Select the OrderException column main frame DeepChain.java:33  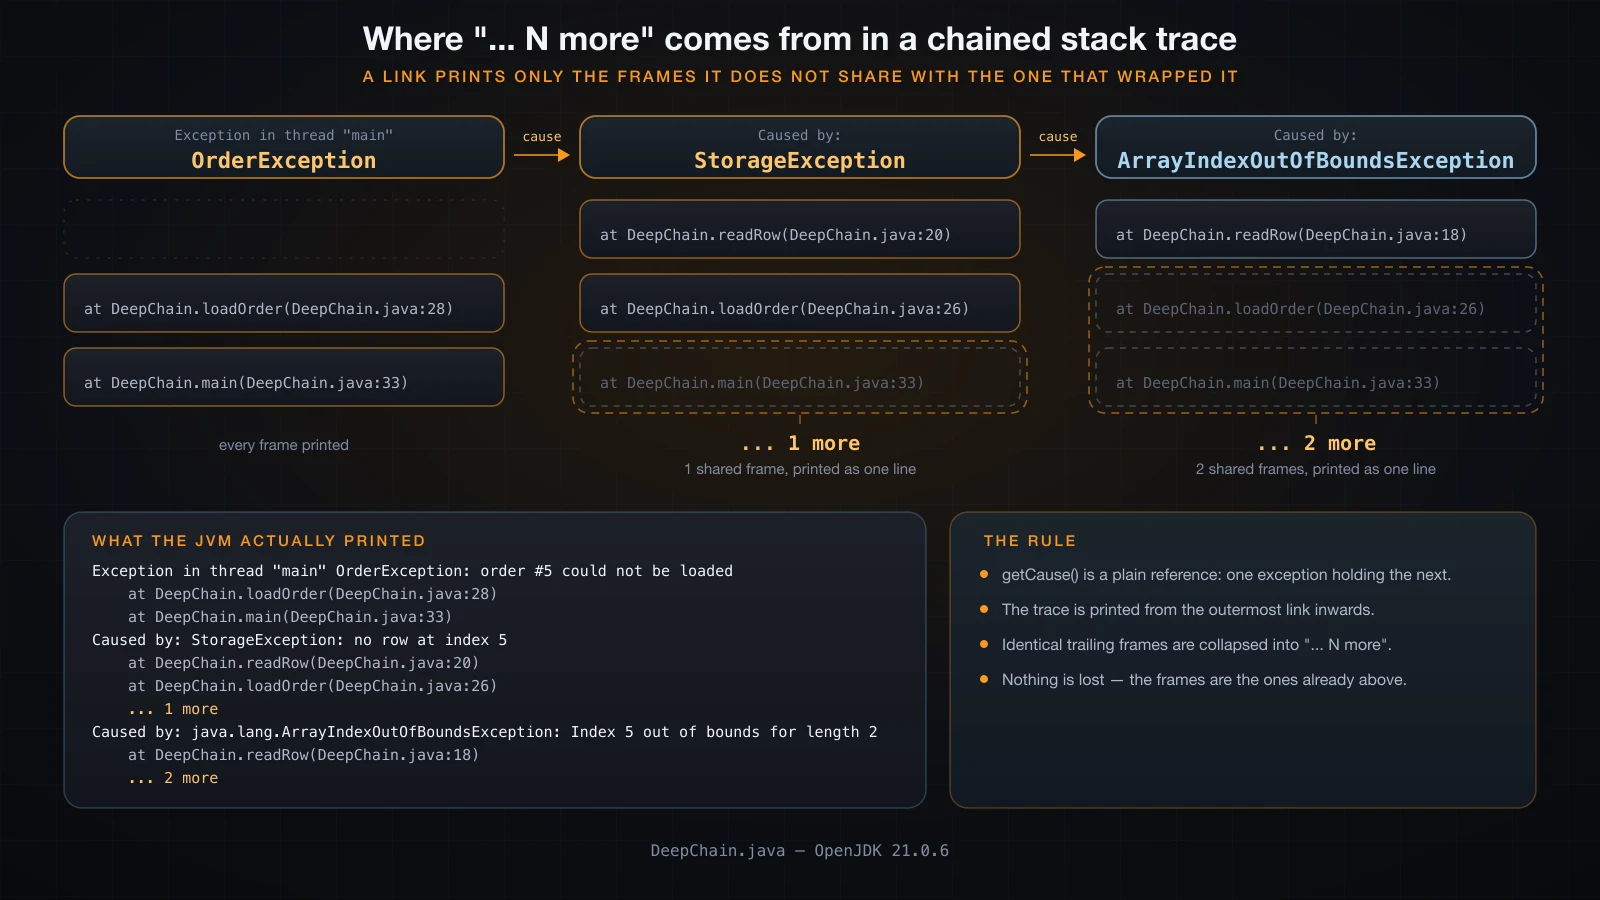click(x=284, y=377)
